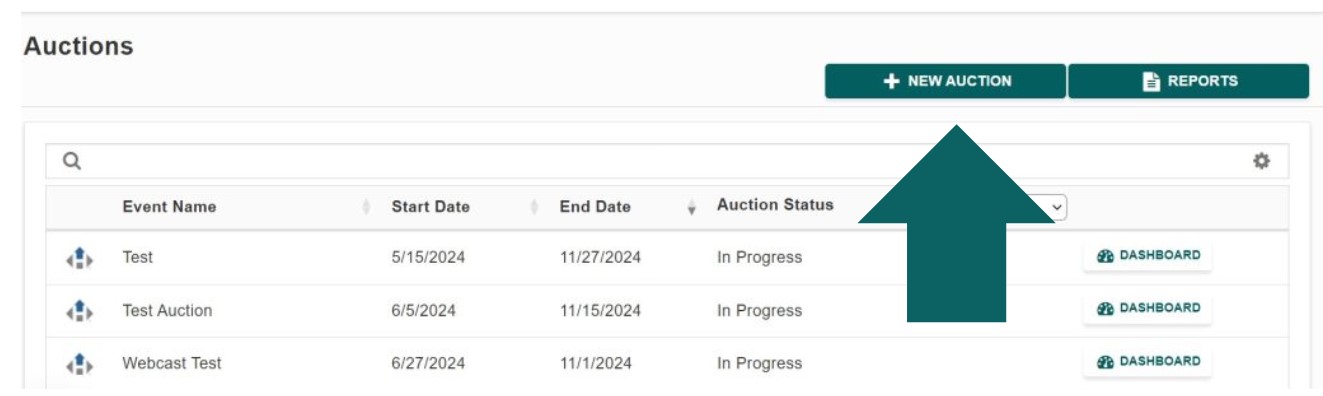Open Dashboard for Test Auction
1323x396 pixels.
(1147, 309)
